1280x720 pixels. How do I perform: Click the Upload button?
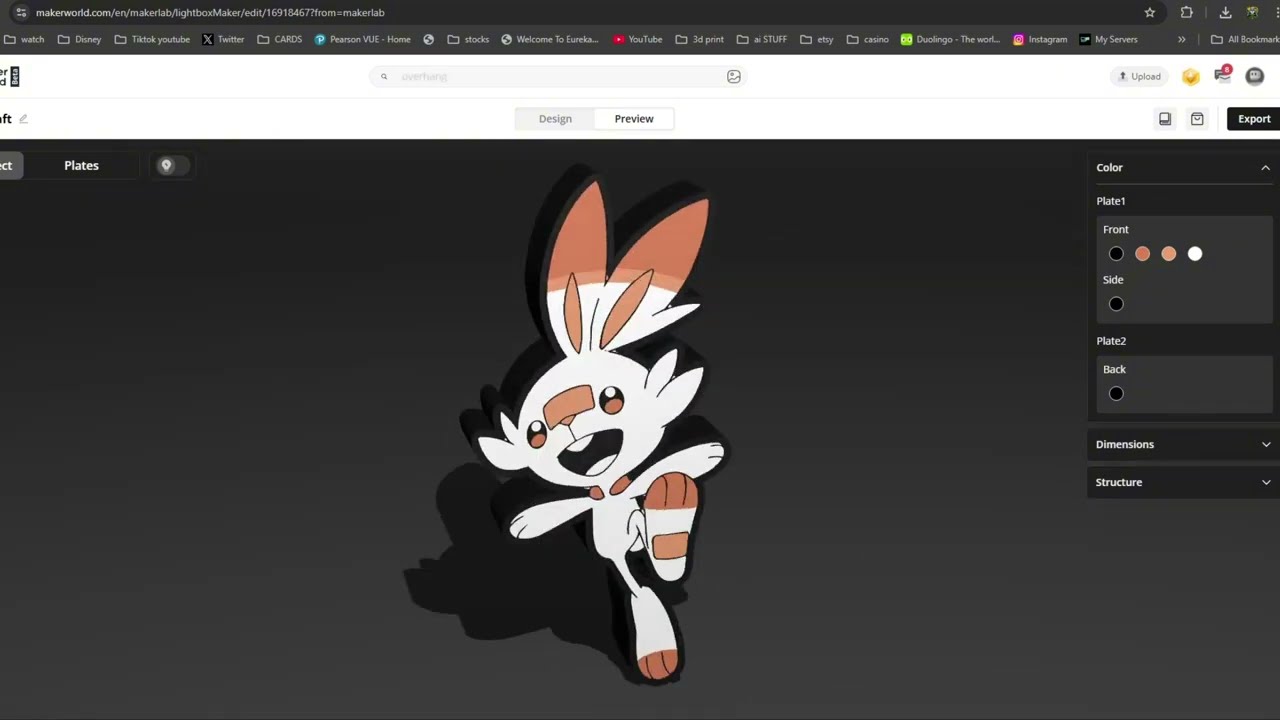[1139, 76]
